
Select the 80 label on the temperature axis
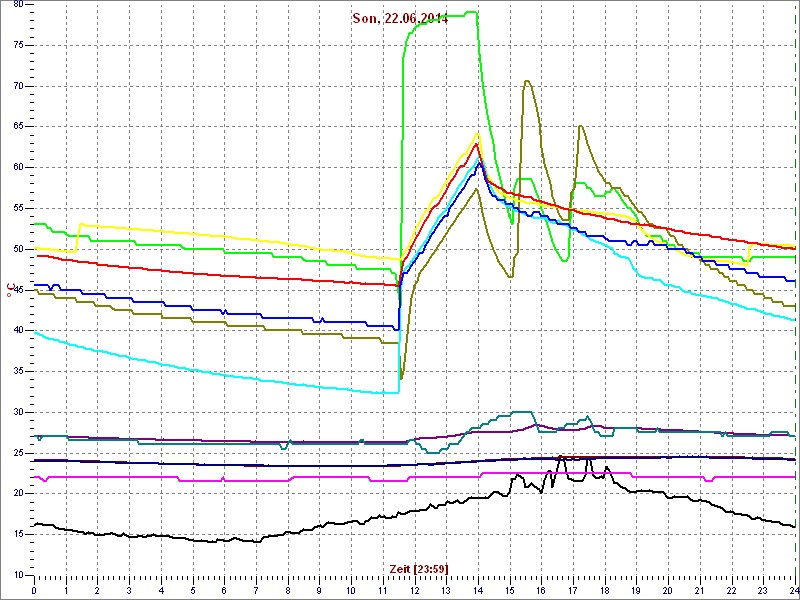[x=17, y=5]
